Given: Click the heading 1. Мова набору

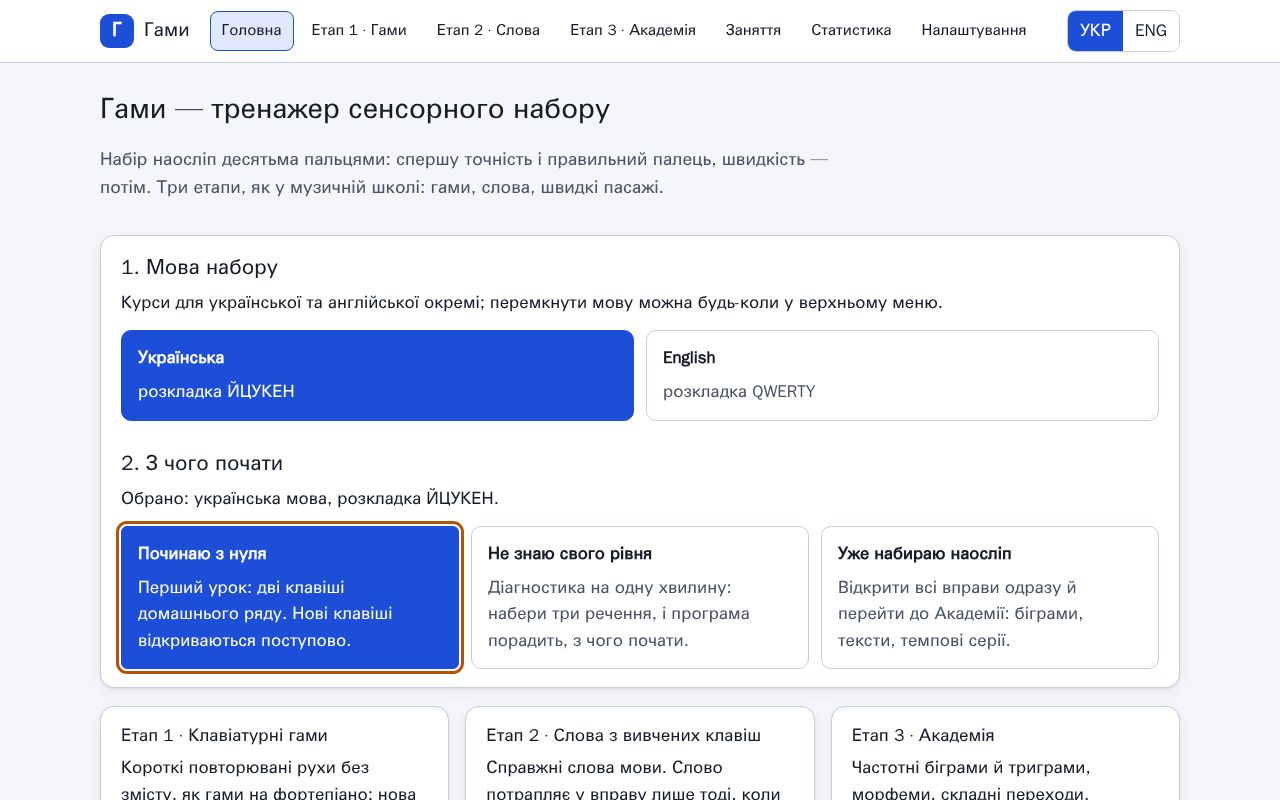Looking at the screenshot, I should coord(199,267).
